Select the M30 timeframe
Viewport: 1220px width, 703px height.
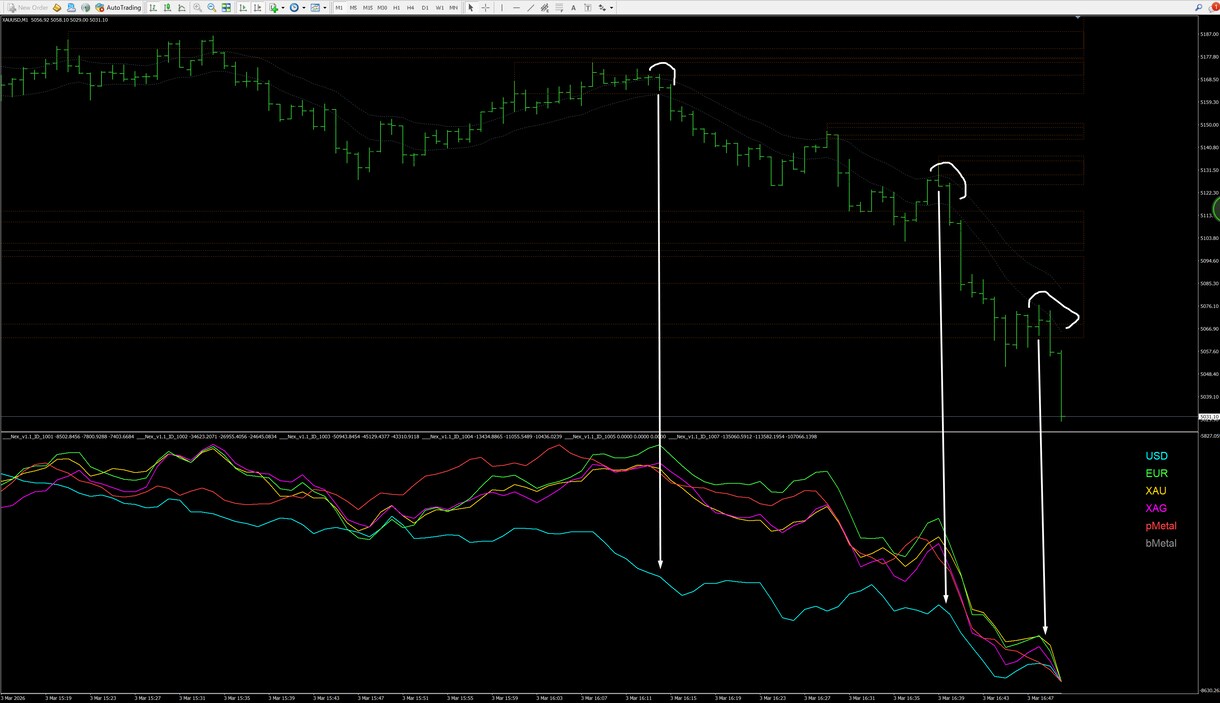point(383,7)
